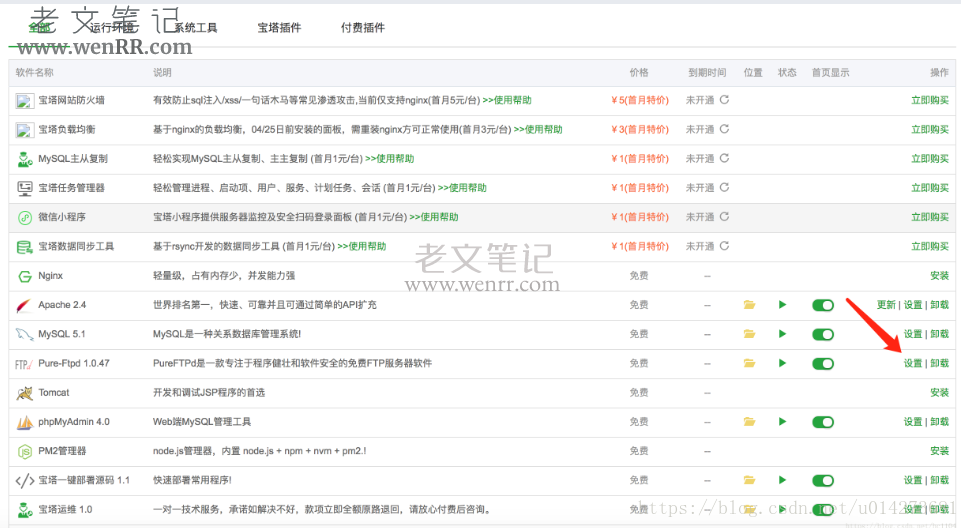The image size is (969, 528).
Task: Click the Apache 2.4 feather icon
Action: [25, 305]
